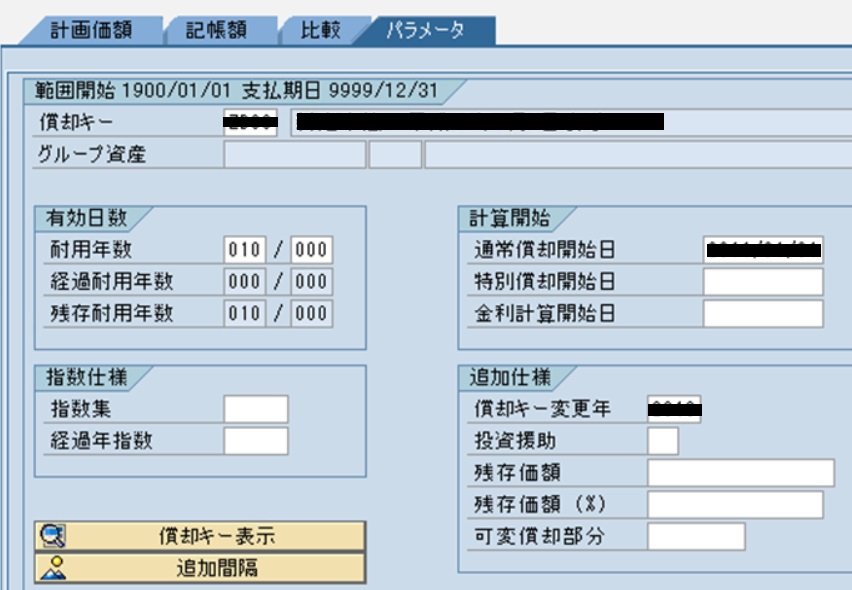Switch to the 計画価額 tab
Screen dimensions: 852x590
90,30
